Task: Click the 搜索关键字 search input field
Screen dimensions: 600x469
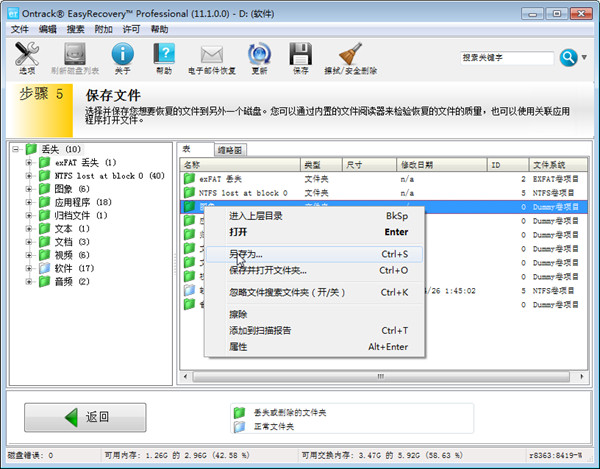Action: point(507,58)
